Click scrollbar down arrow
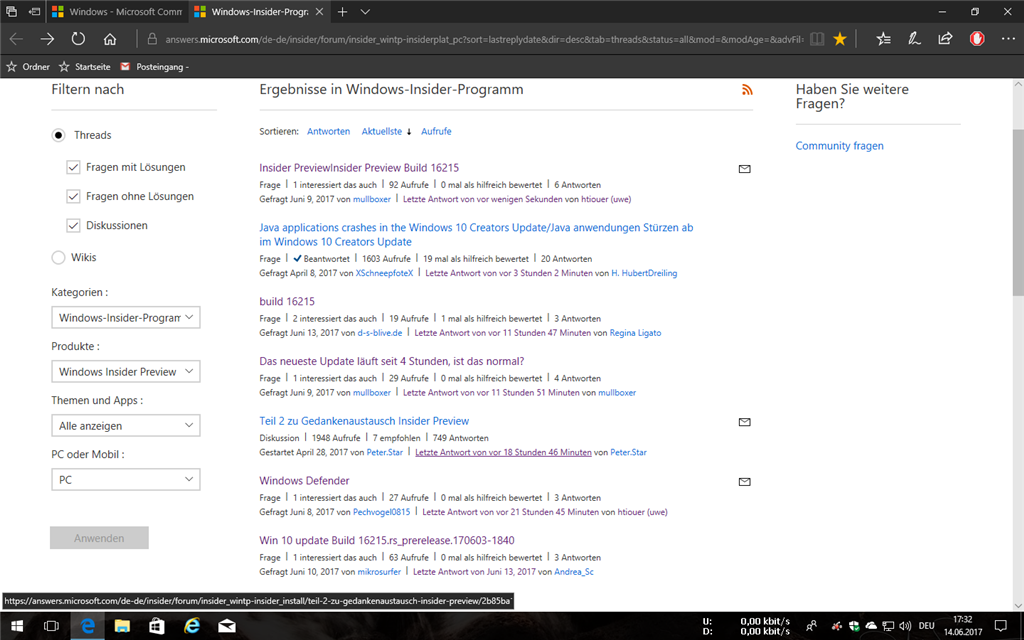 pos(1018,605)
